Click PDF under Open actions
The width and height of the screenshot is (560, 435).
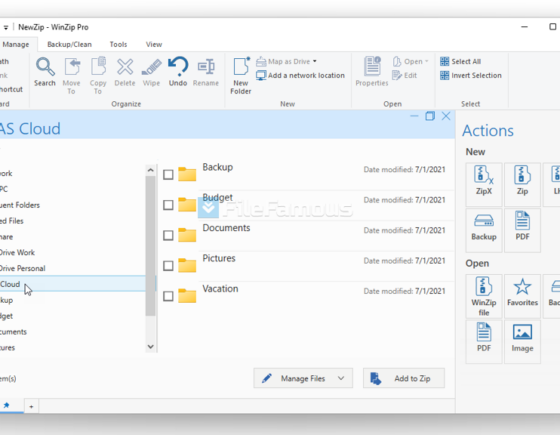484,342
